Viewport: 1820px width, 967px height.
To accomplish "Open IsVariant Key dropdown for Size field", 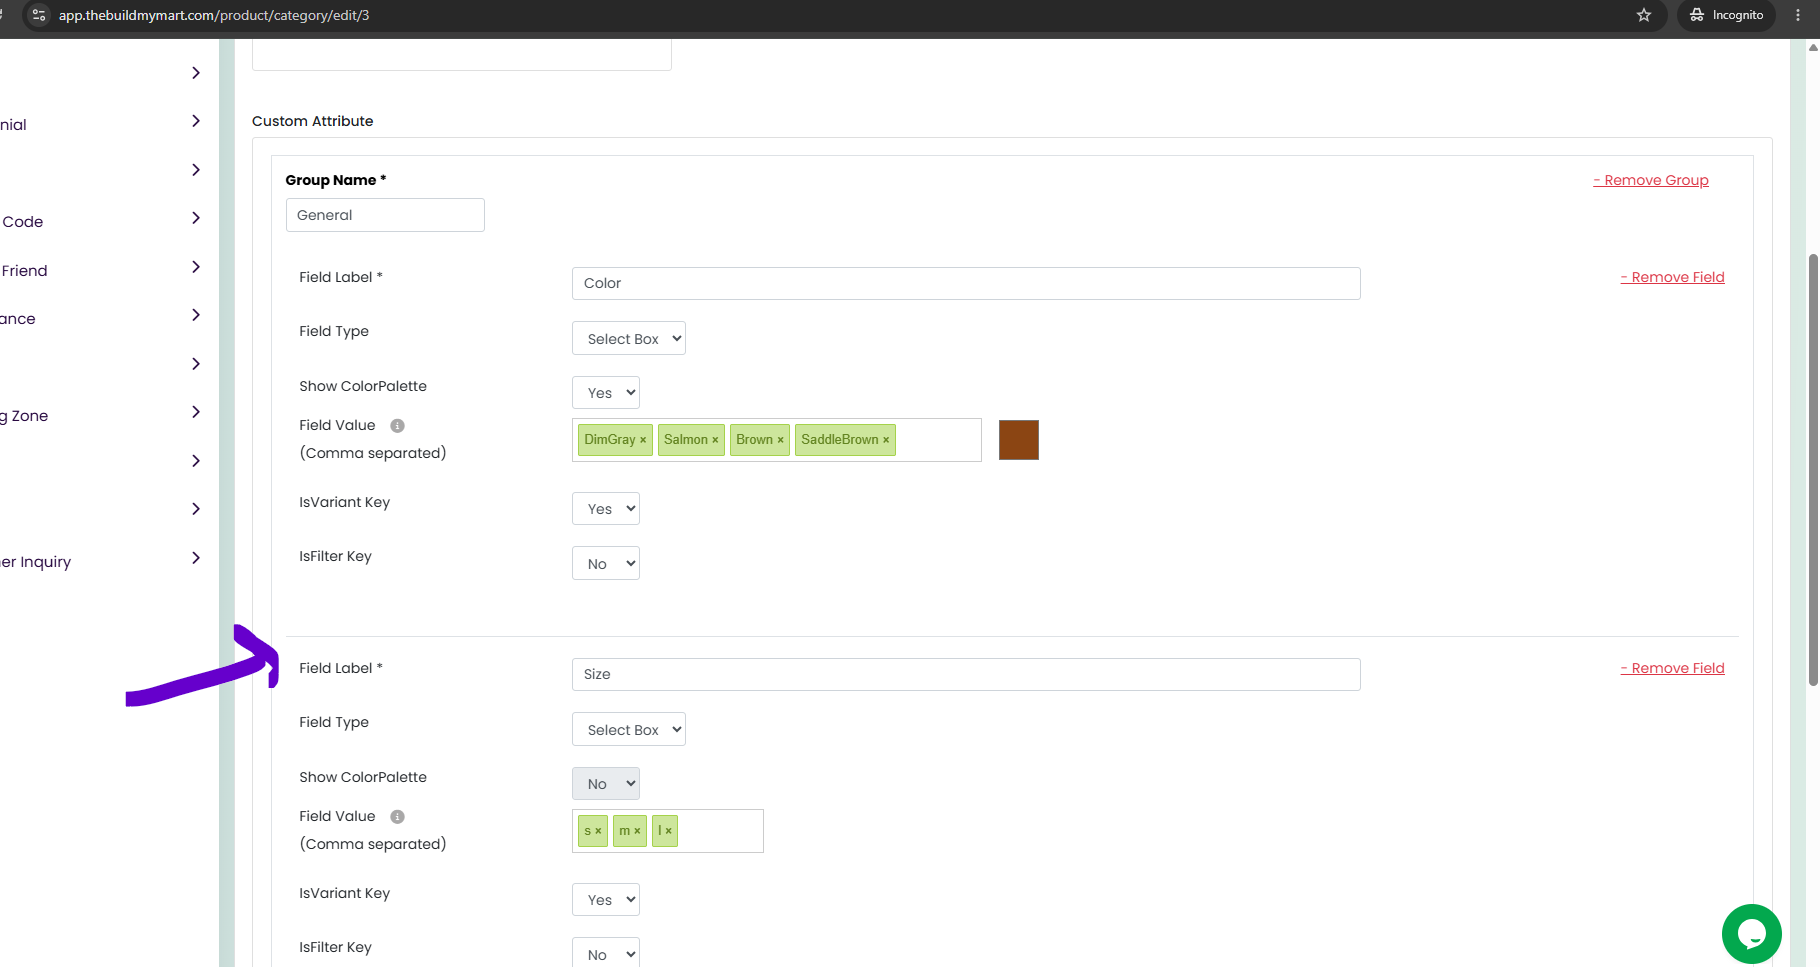I will point(606,900).
